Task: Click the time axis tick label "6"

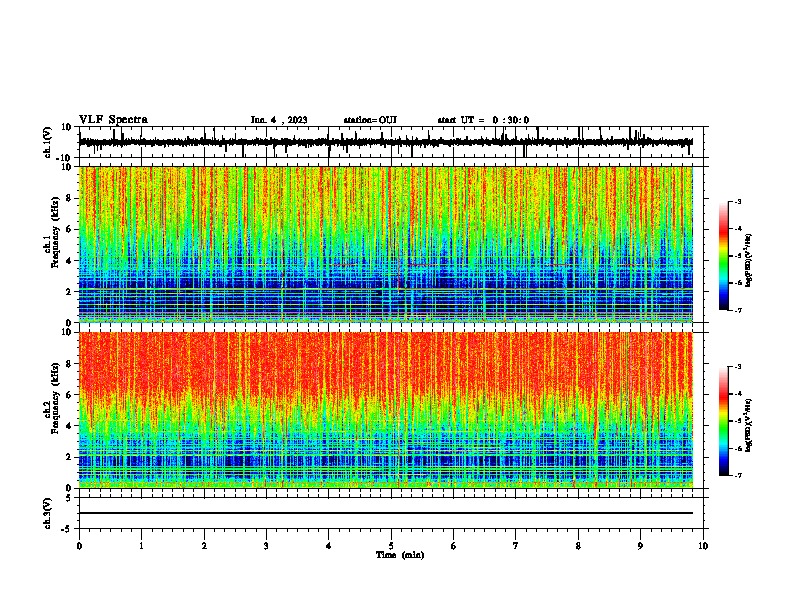Action: [x=454, y=546]
